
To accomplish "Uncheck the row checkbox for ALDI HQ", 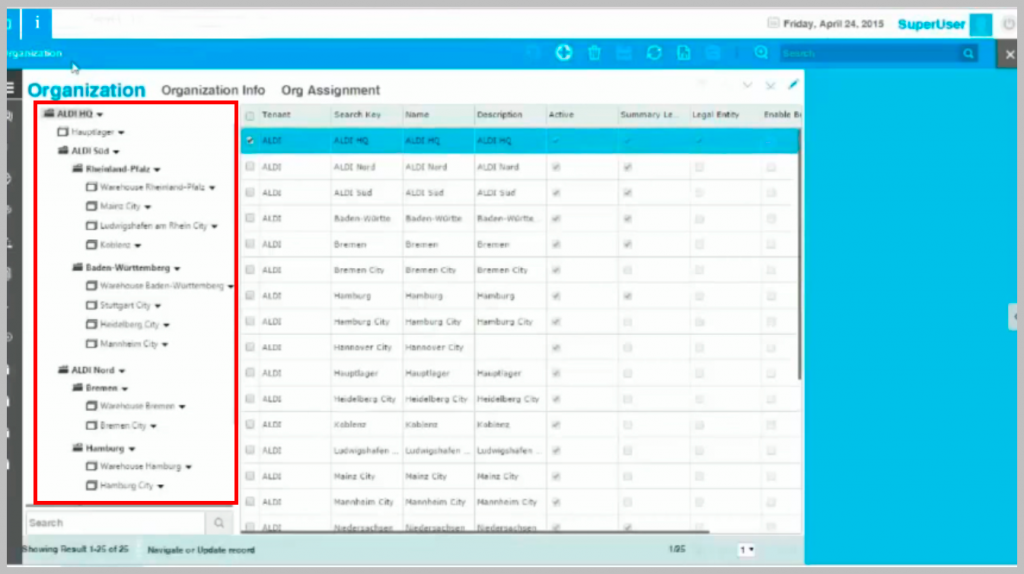I will click(249, 140).
